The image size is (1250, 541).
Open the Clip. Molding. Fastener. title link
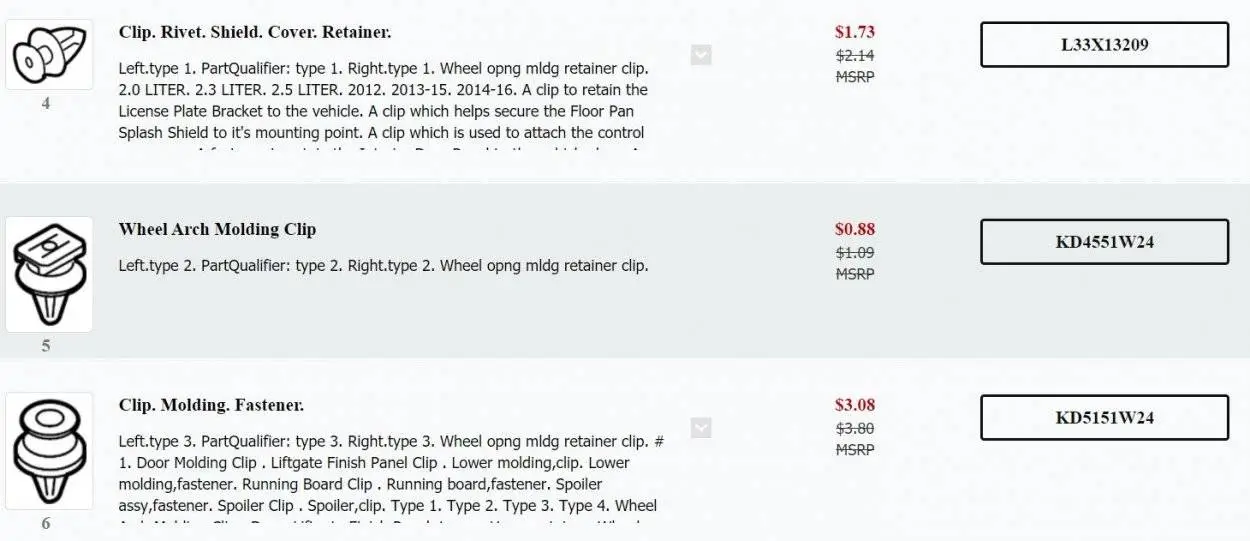click(x=211, y=405)
